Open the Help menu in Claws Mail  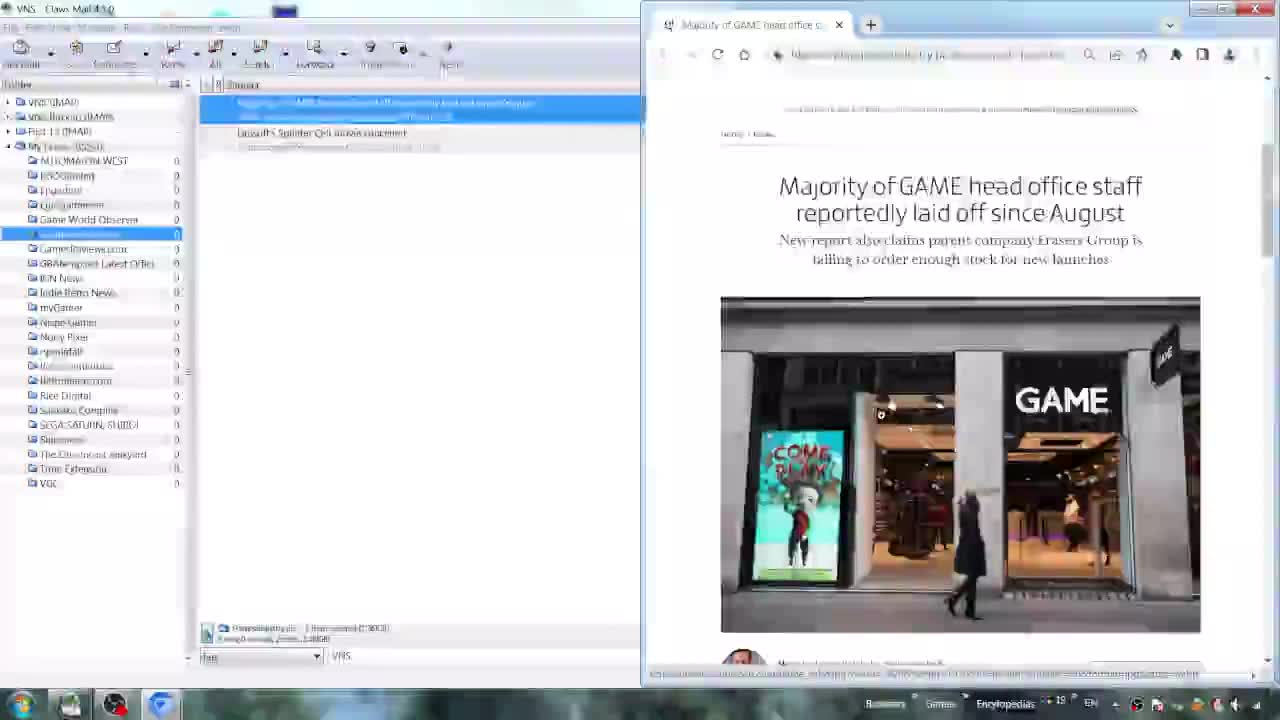pos(229,28)
